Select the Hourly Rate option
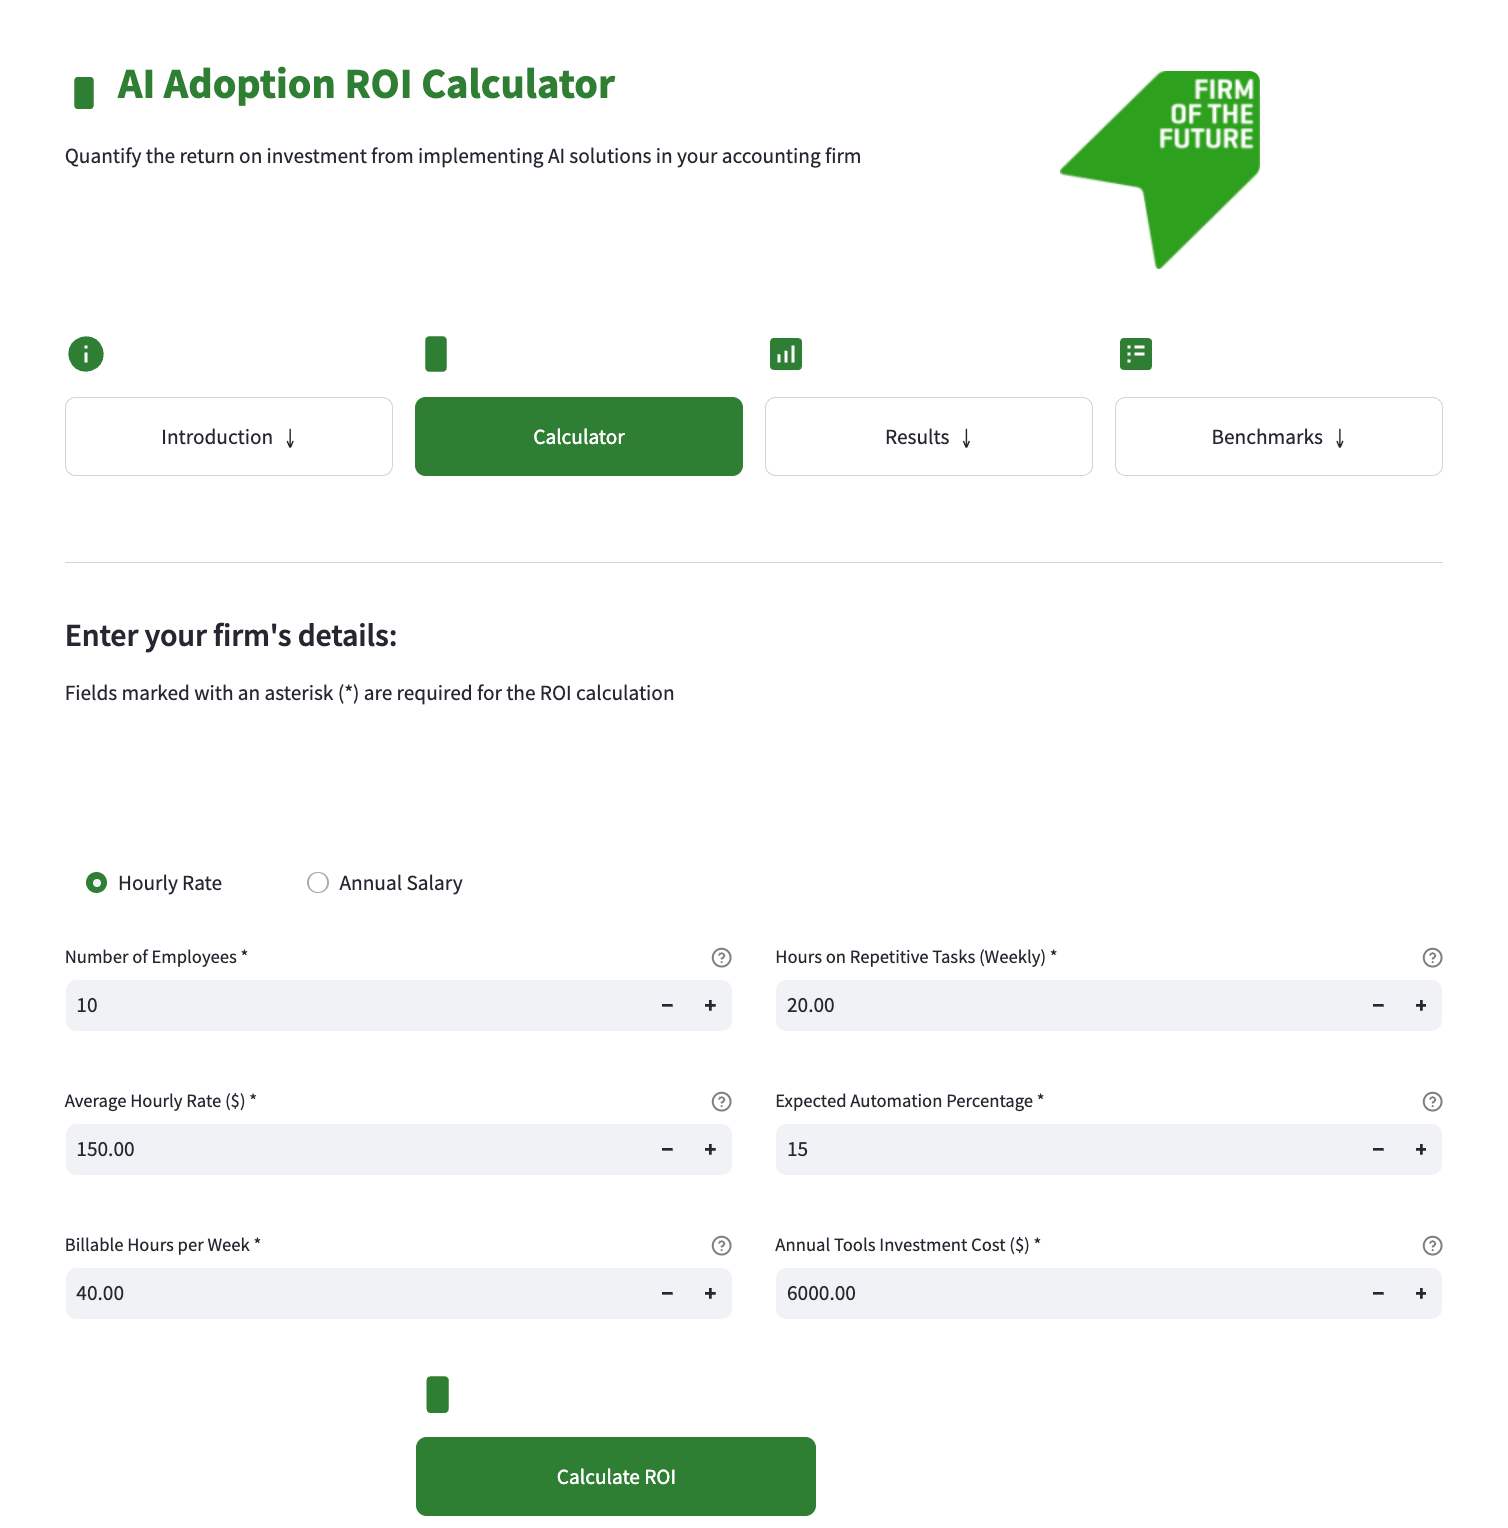 pyautogui.click(x=96, y=882)
